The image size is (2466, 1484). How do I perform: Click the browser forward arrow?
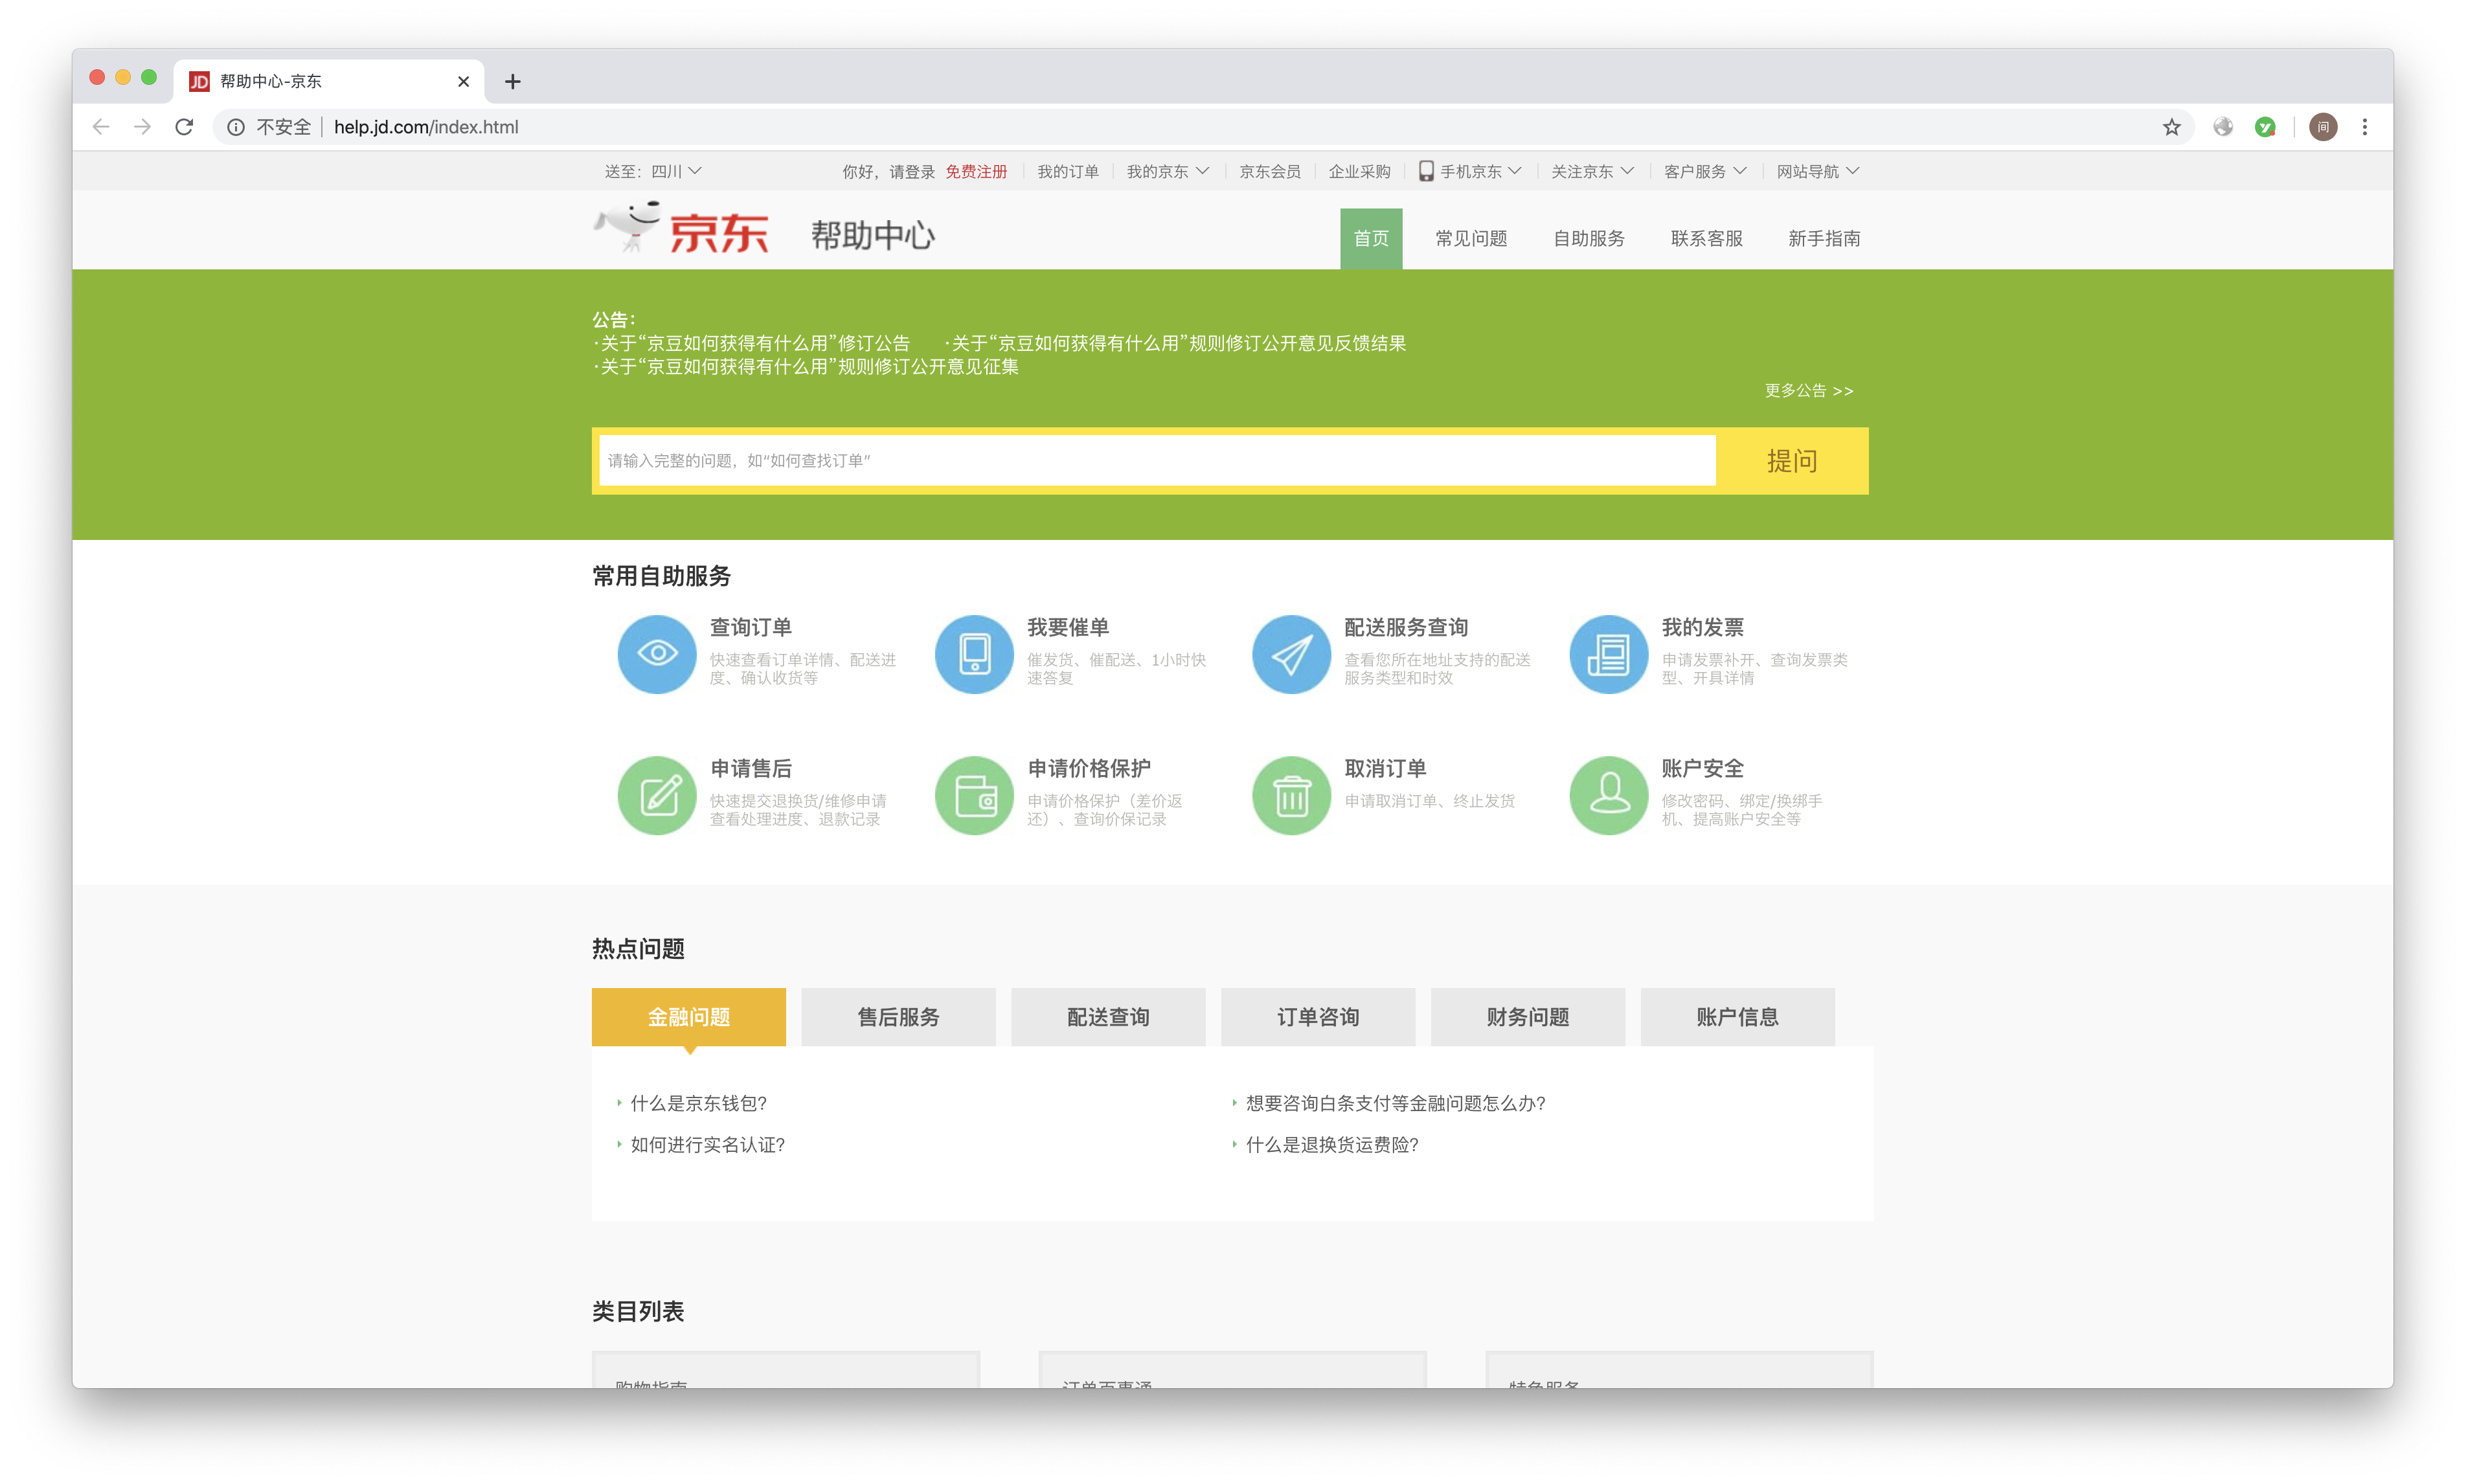coord(142,127)
